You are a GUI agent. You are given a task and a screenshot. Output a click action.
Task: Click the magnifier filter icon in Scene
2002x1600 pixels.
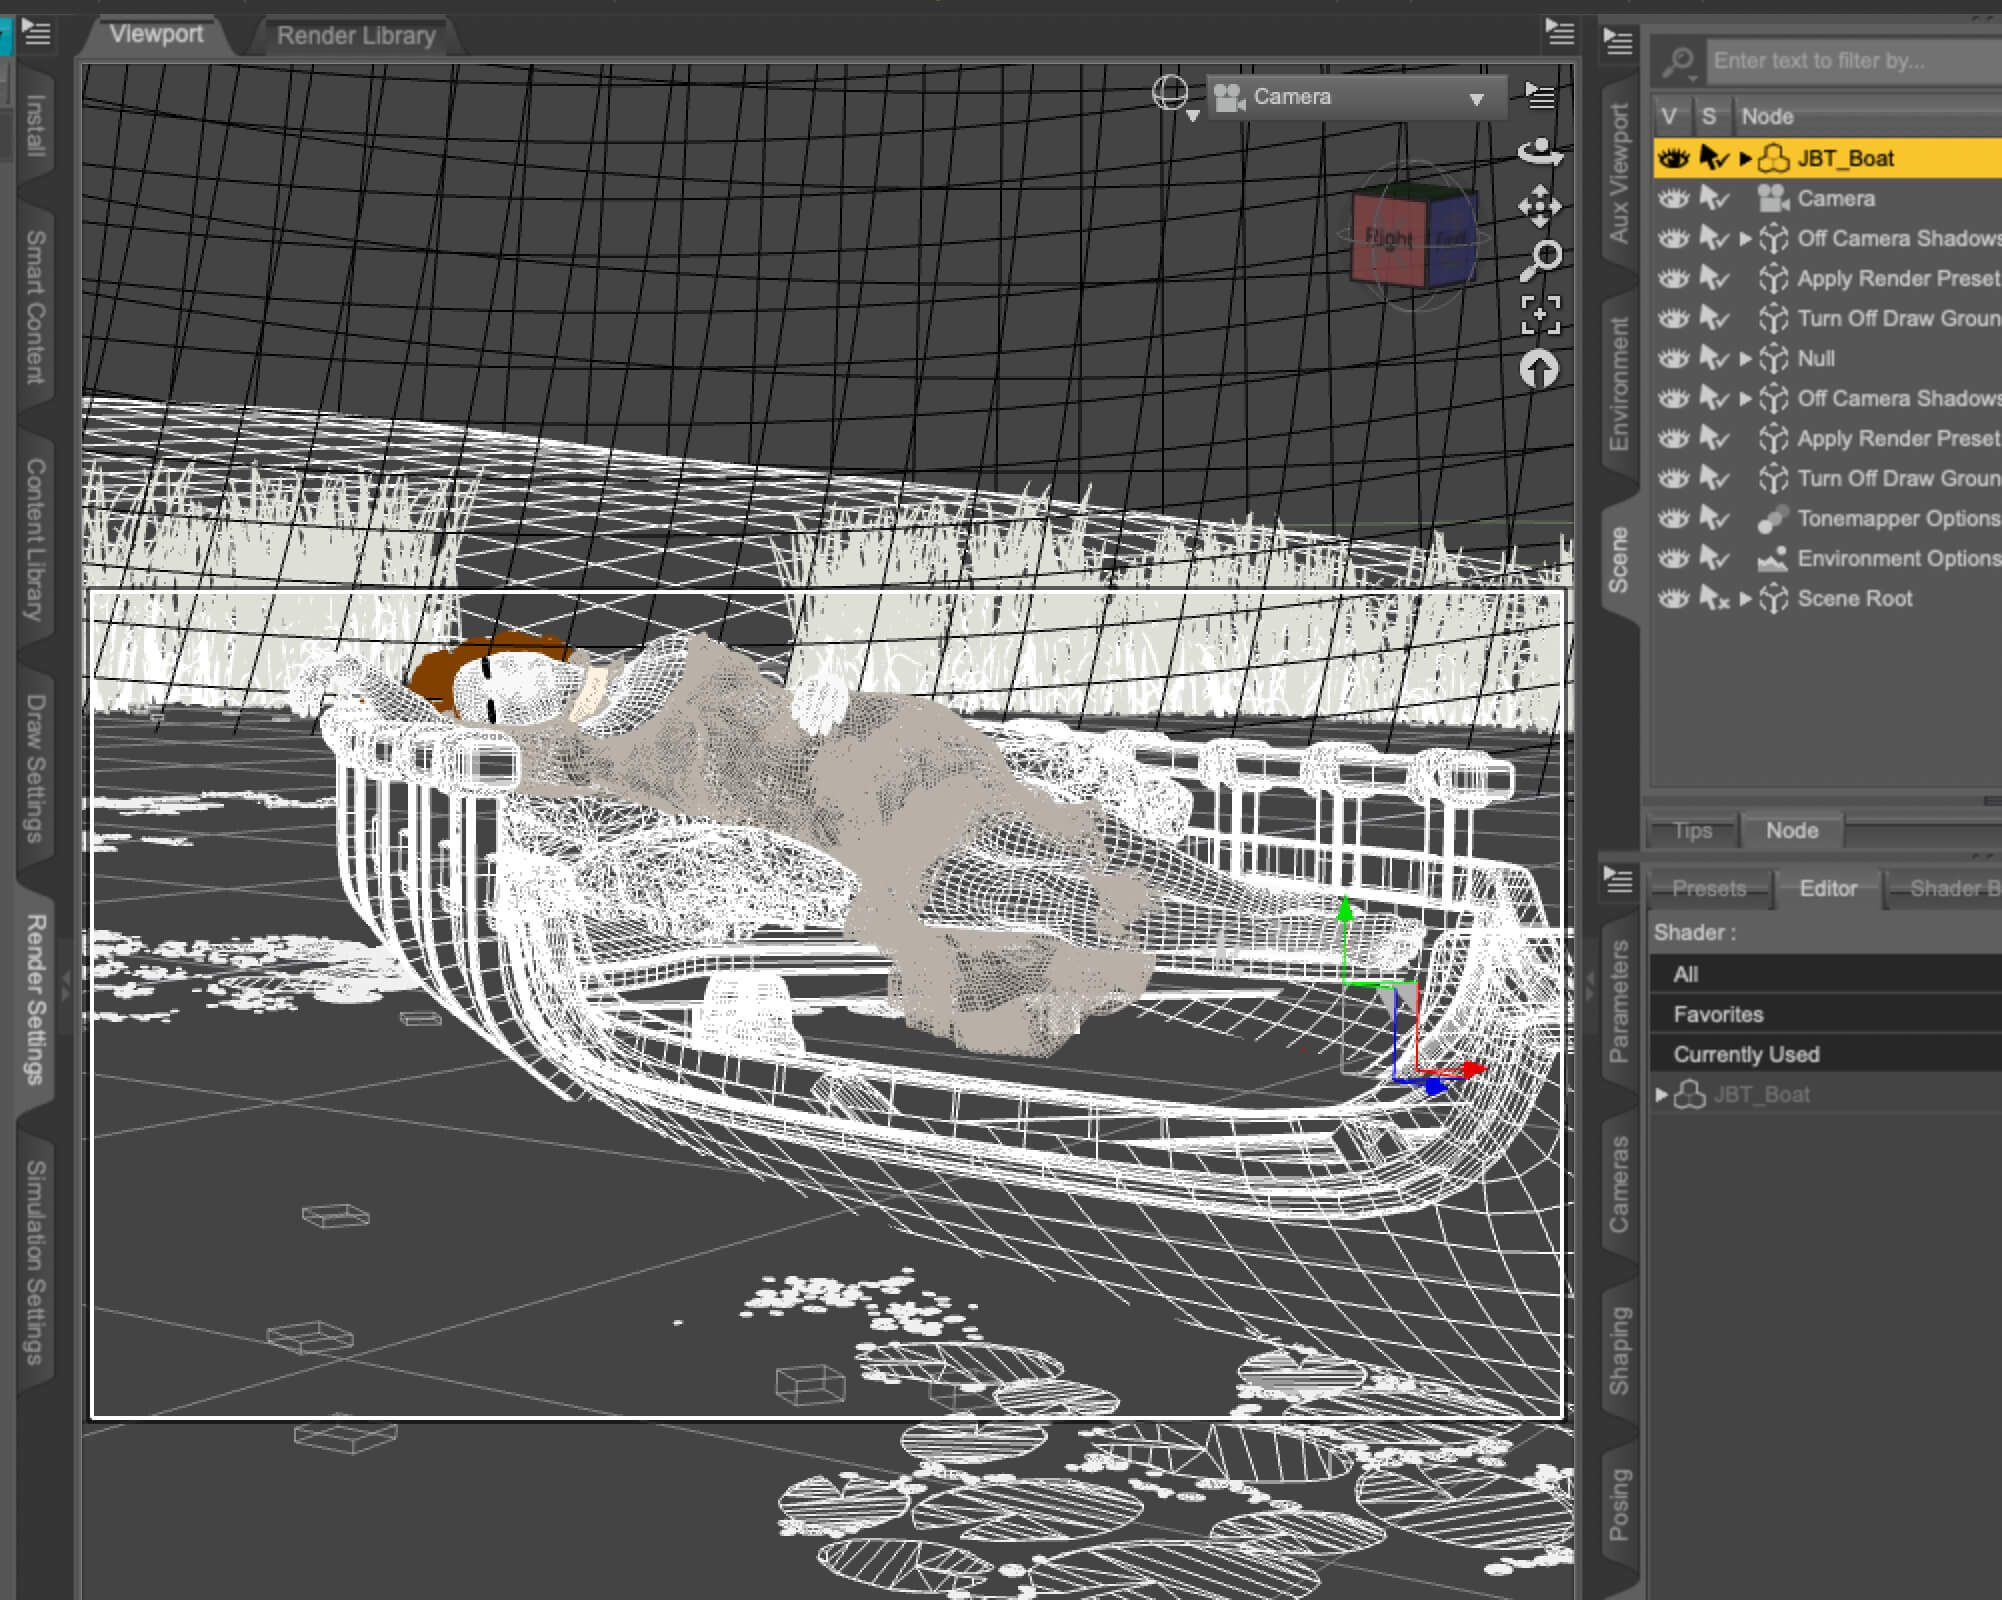point(1679,62)
